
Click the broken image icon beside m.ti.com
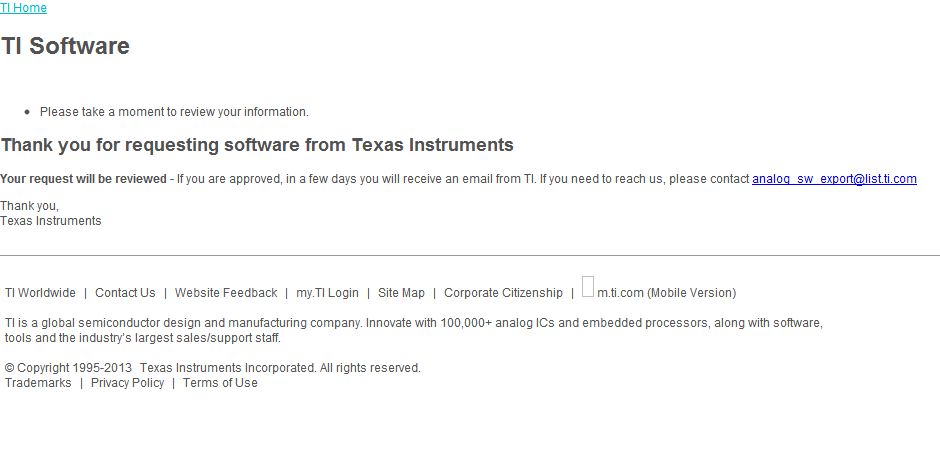coord(588,287)
